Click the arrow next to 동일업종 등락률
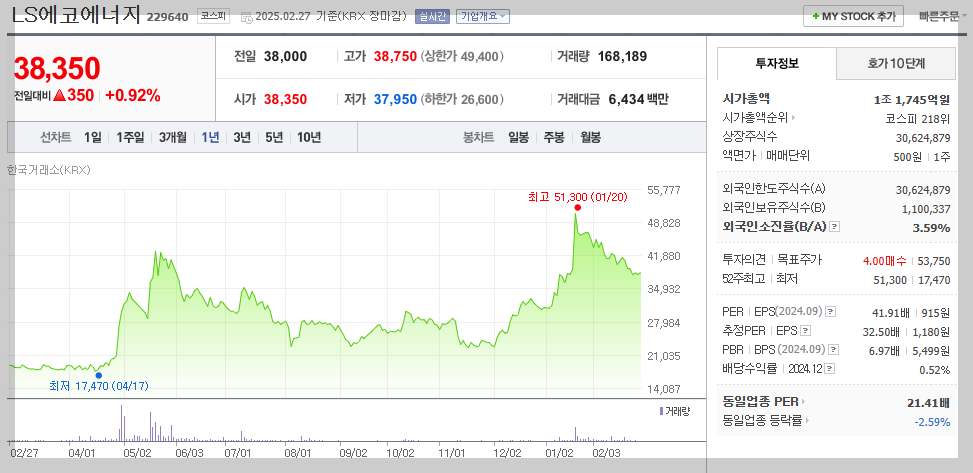Viewport: 973px width, 473px height. (808, 421)
